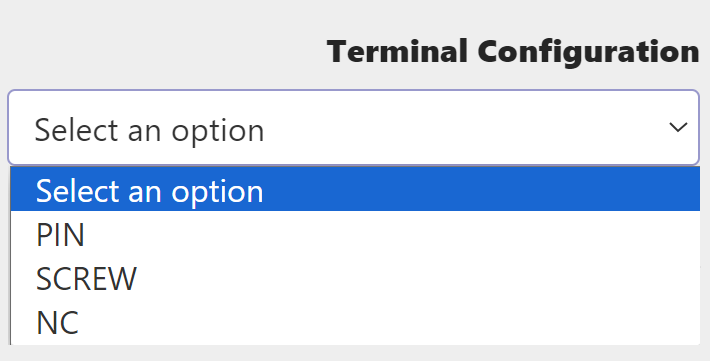The width and height of the screenshot is (710, 361).
Task: Set terminal configuration to NC
Action: click(x=355, y=322)
